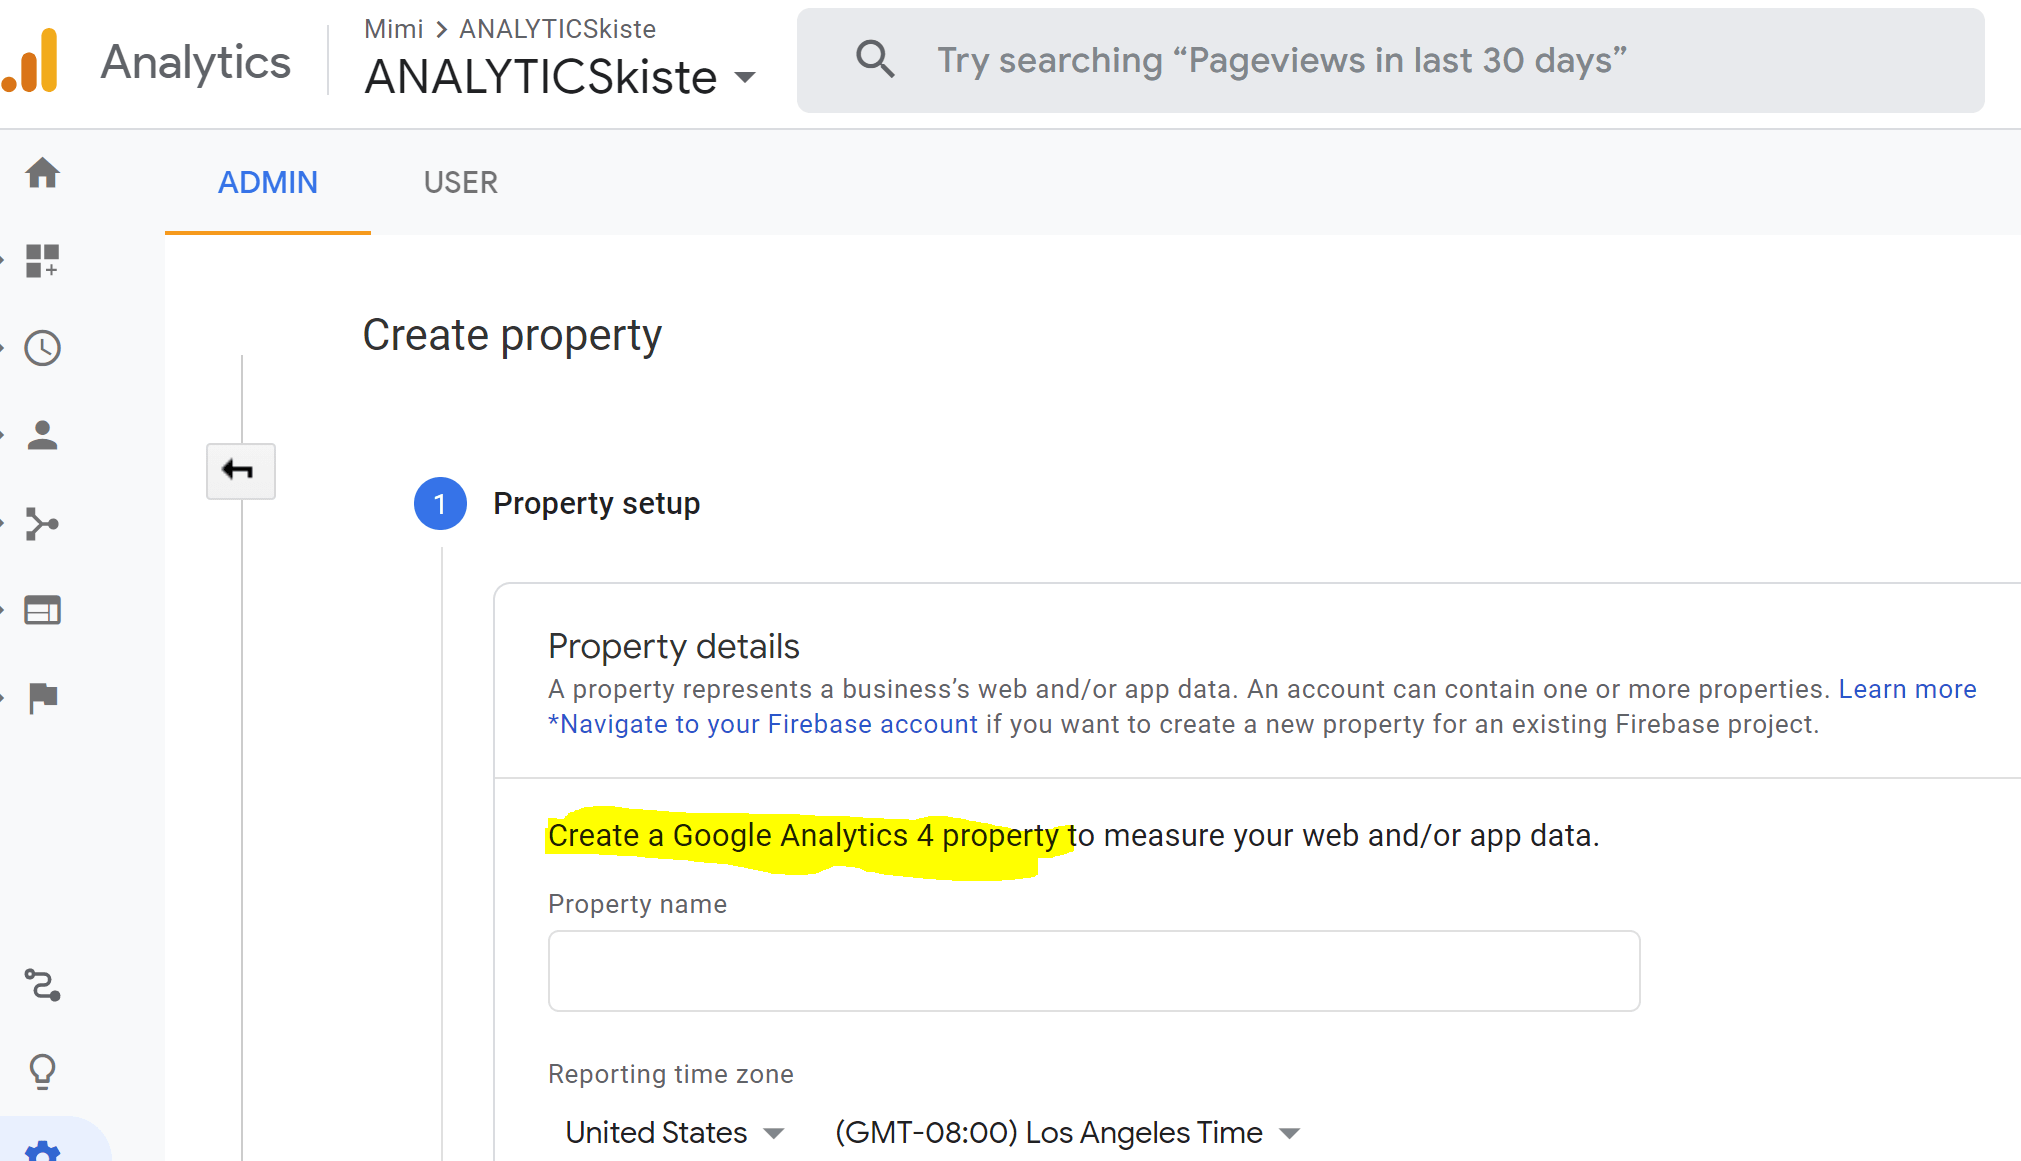Click the Property name input field
The width and height of the screenshot is (2021, 1161).
1093,971
